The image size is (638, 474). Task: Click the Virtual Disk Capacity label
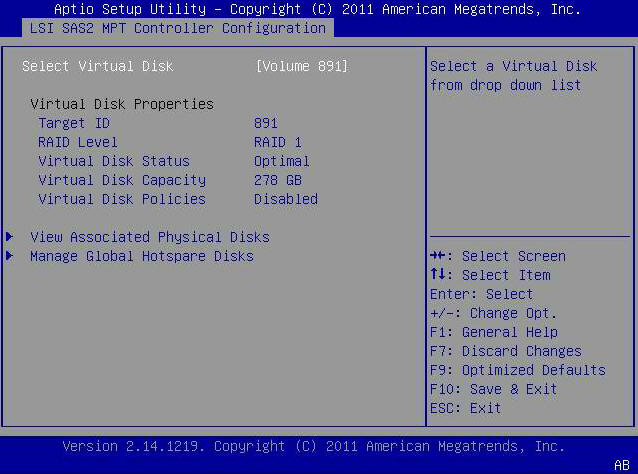(x=122, y=180)
